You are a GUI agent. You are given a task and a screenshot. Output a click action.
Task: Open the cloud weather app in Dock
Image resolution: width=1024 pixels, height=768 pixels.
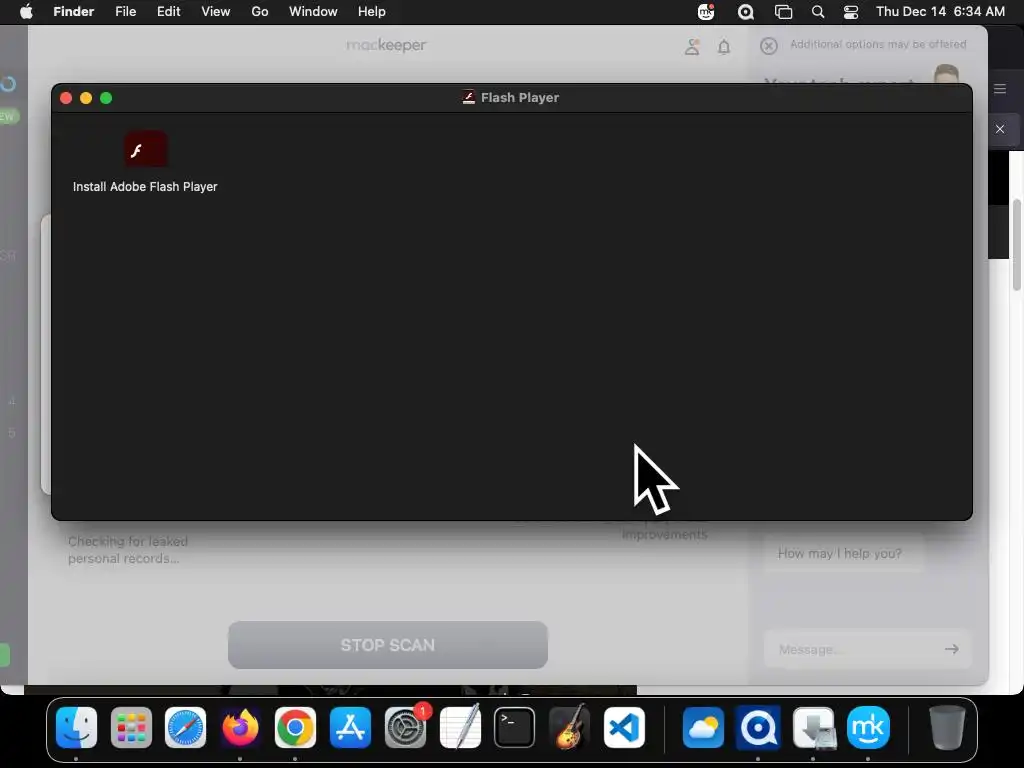tap(703, 728)
